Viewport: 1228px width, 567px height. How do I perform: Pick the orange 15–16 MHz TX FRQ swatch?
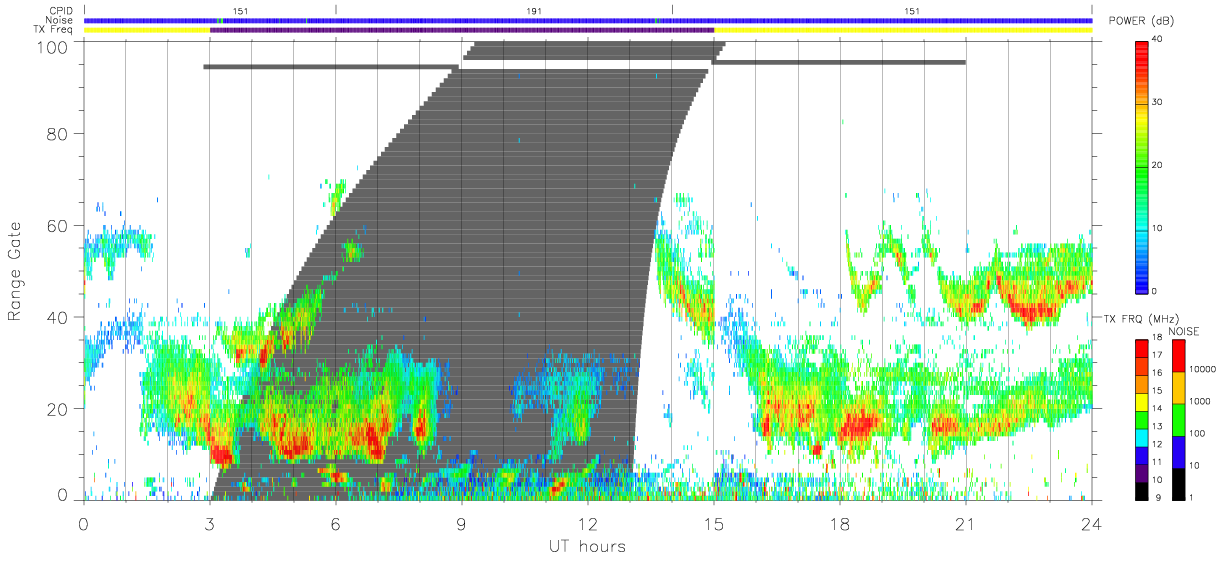1141,384
